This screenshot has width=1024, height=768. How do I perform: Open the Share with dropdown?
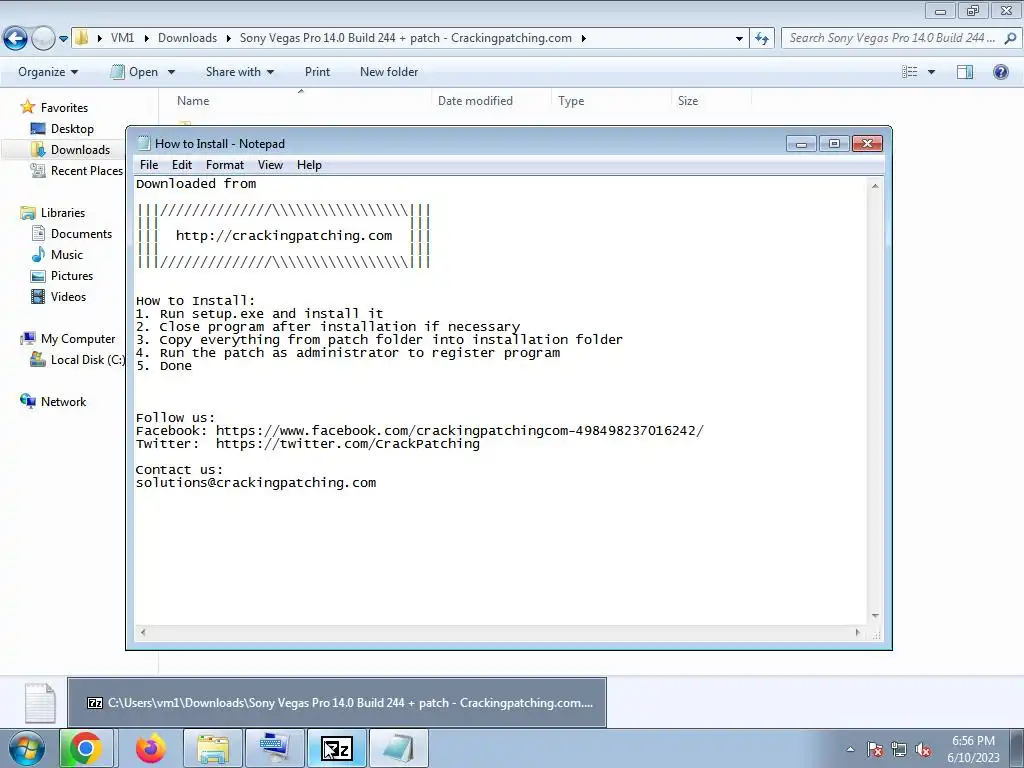[240, 72]
